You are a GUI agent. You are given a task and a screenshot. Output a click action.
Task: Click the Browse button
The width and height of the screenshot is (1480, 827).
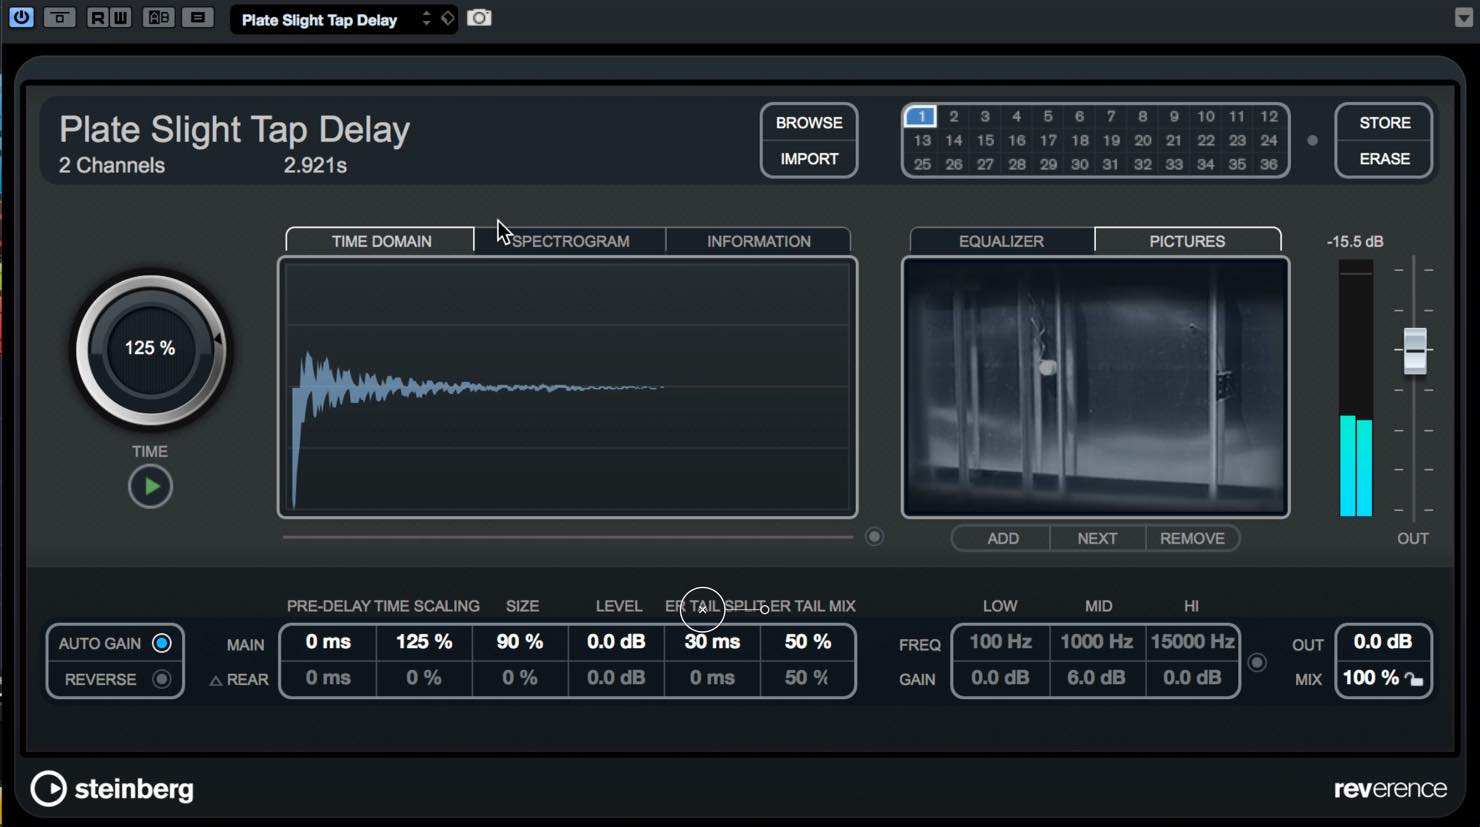click(809, 123)
